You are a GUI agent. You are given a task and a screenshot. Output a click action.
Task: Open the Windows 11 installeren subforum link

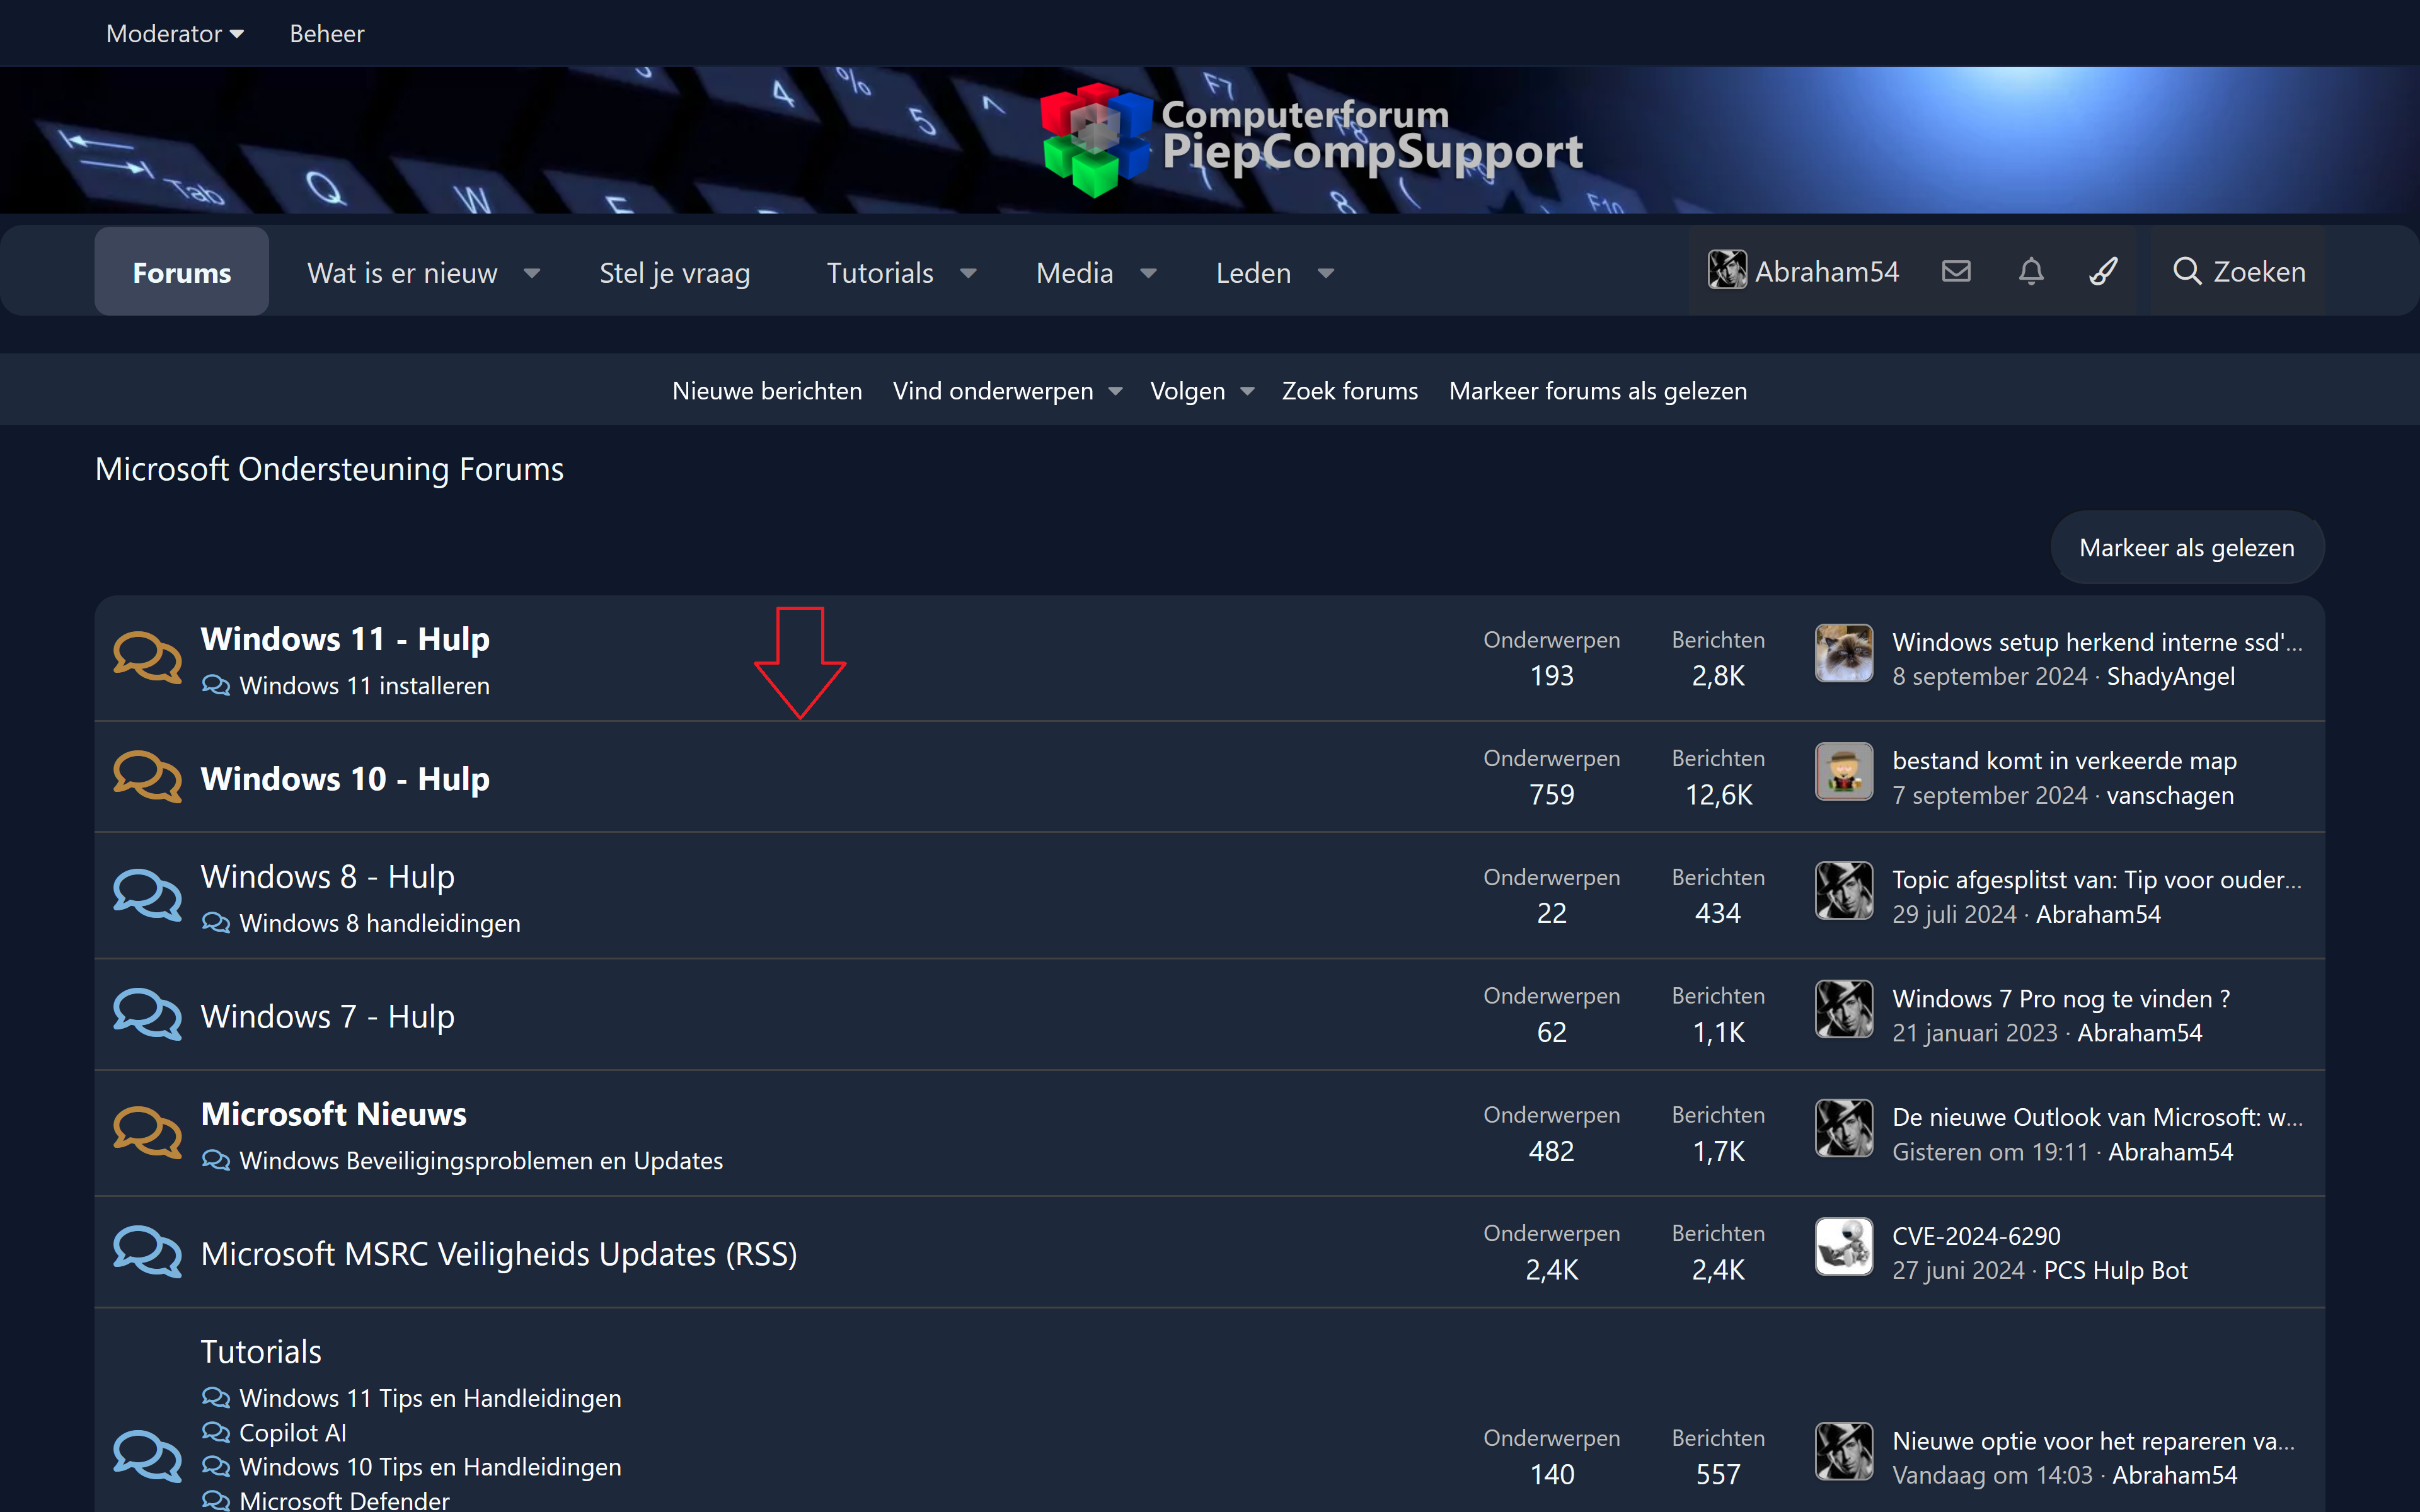pyautogui.click(x=364, y=686)
